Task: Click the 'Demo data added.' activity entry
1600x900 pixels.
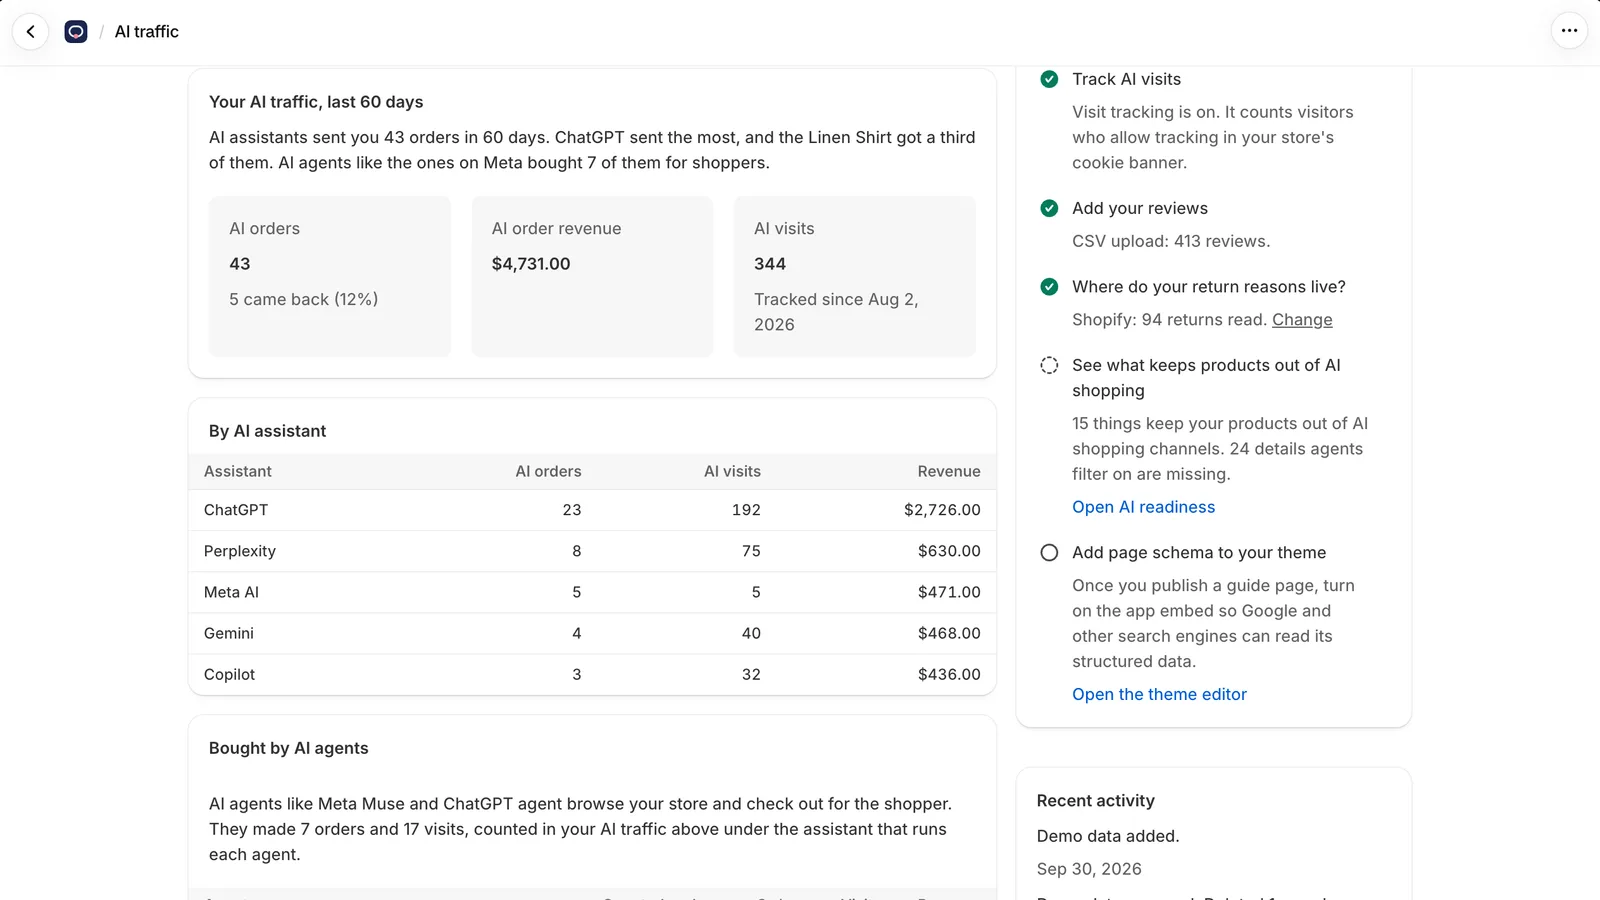Action: click(x=1108, y=836)
